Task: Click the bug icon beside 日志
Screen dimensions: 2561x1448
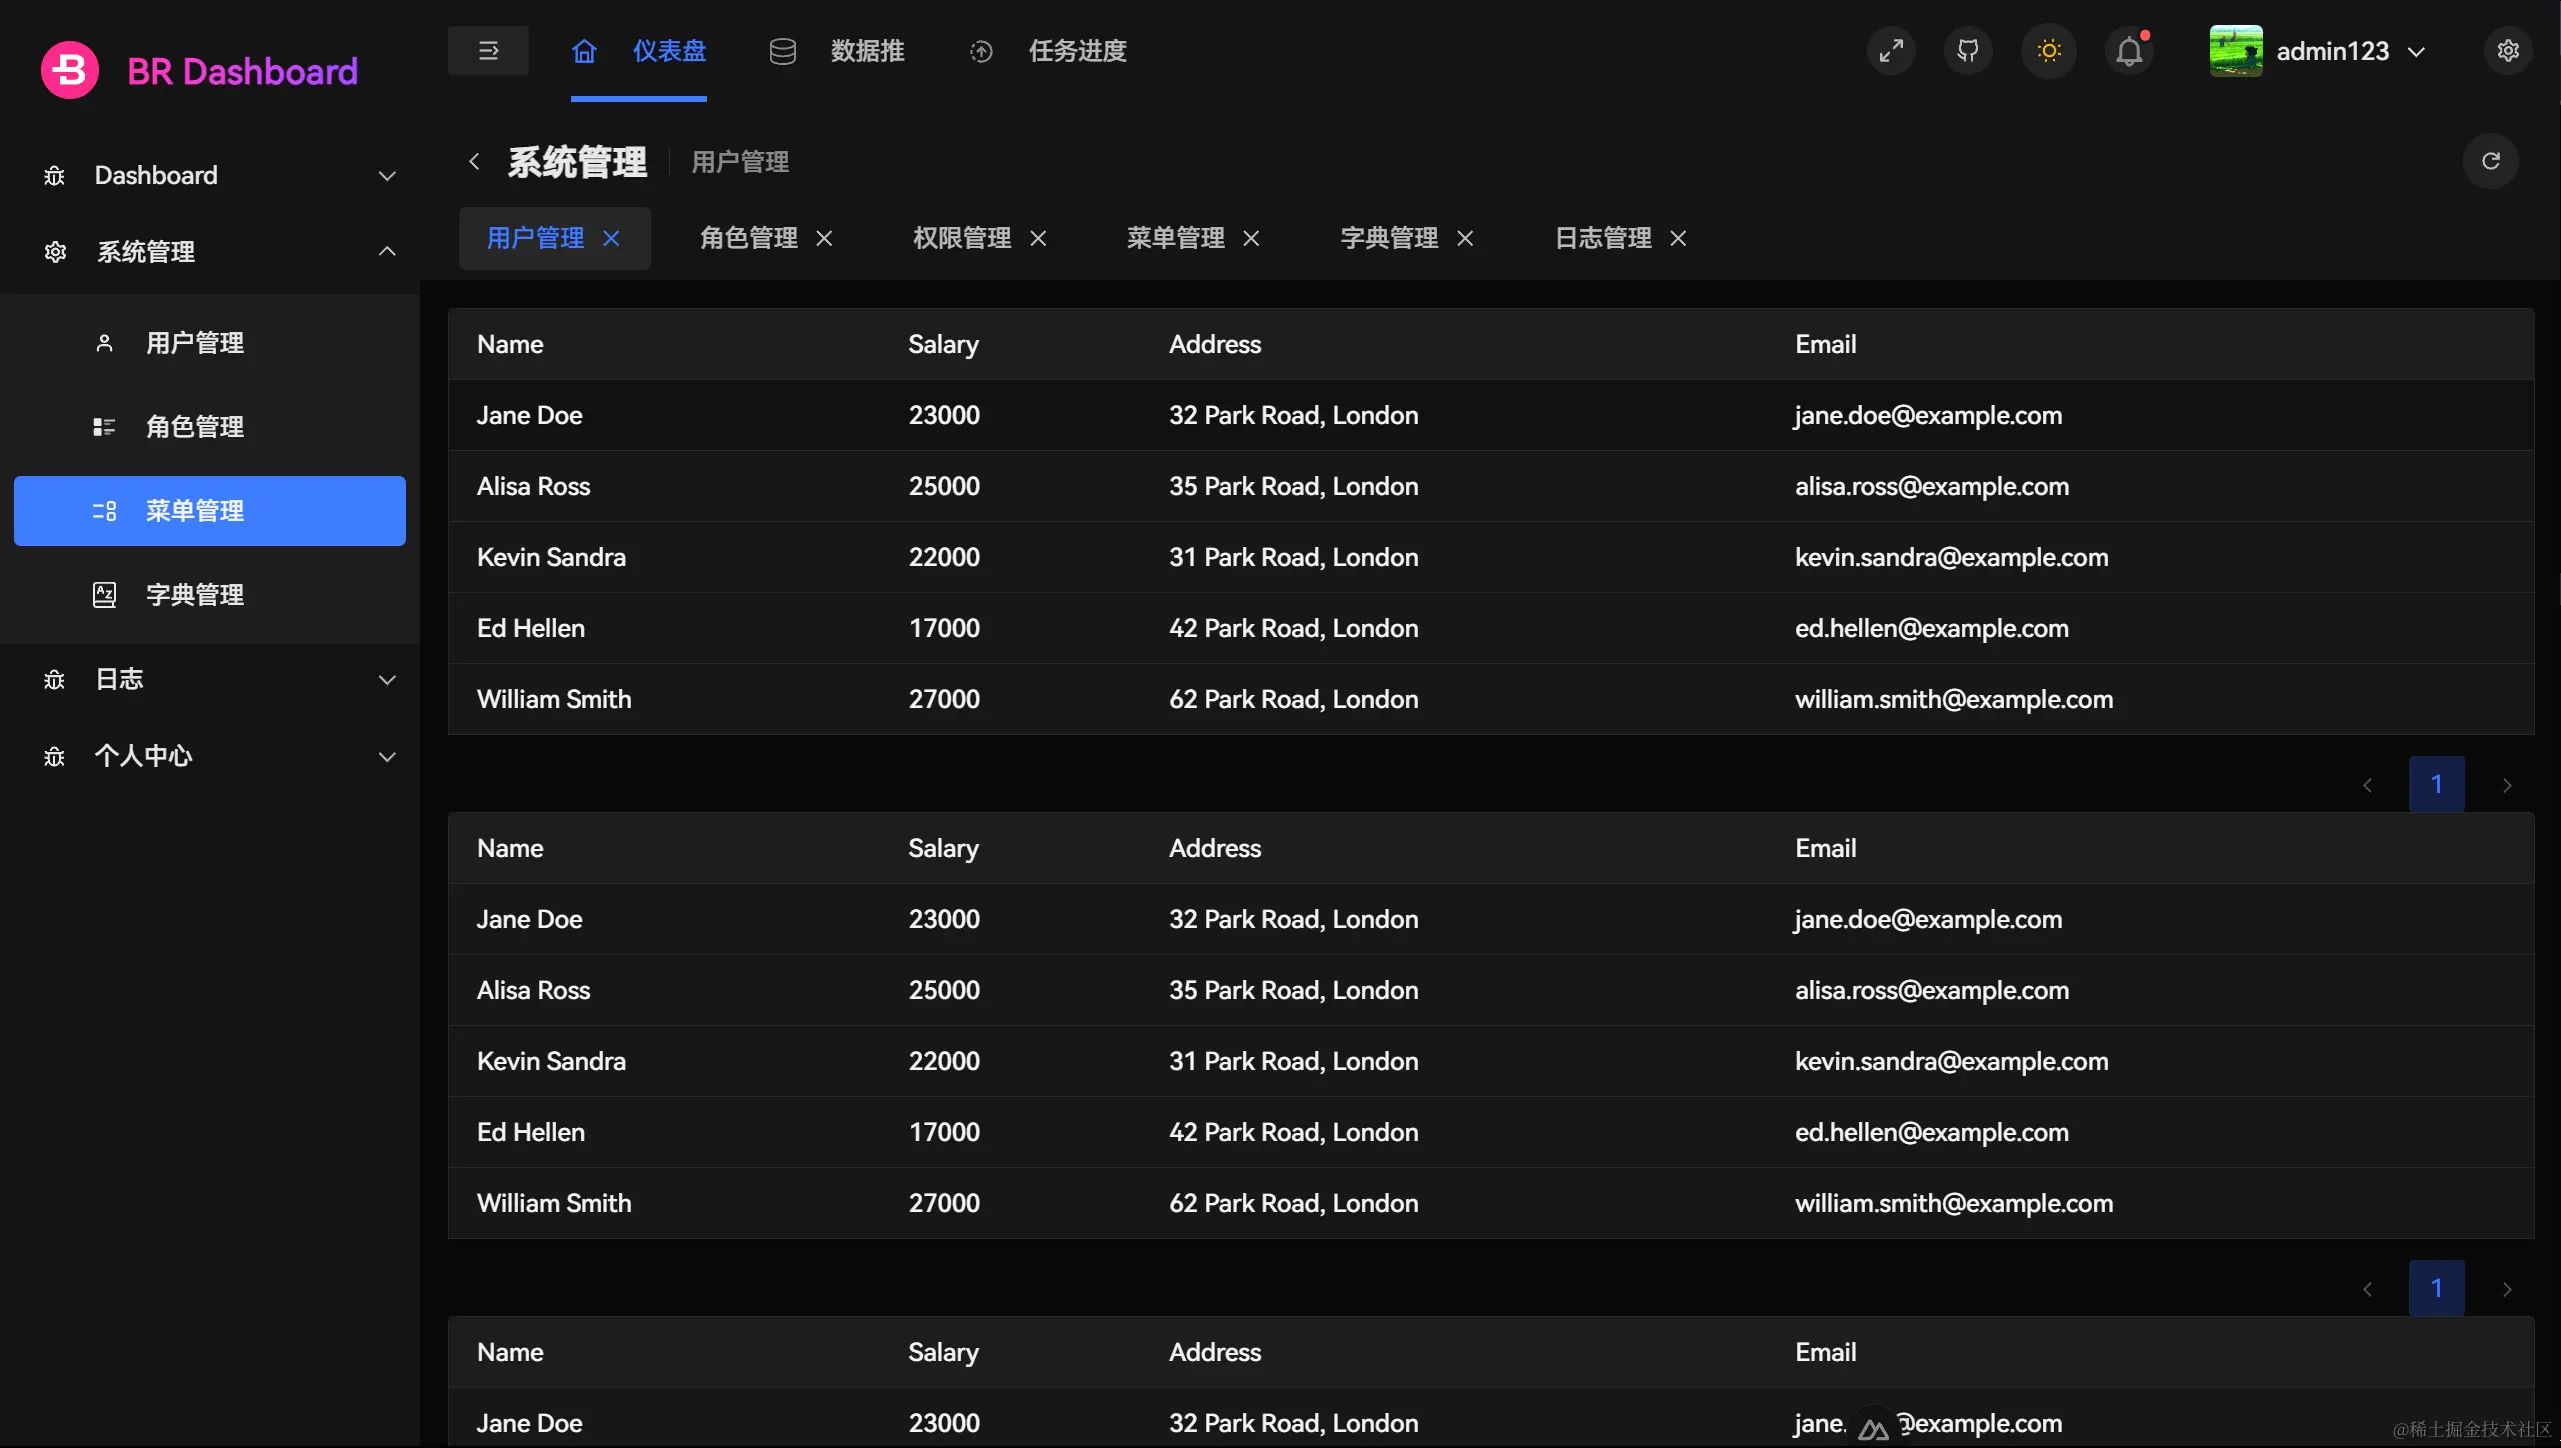Action: tap(54, 680)
